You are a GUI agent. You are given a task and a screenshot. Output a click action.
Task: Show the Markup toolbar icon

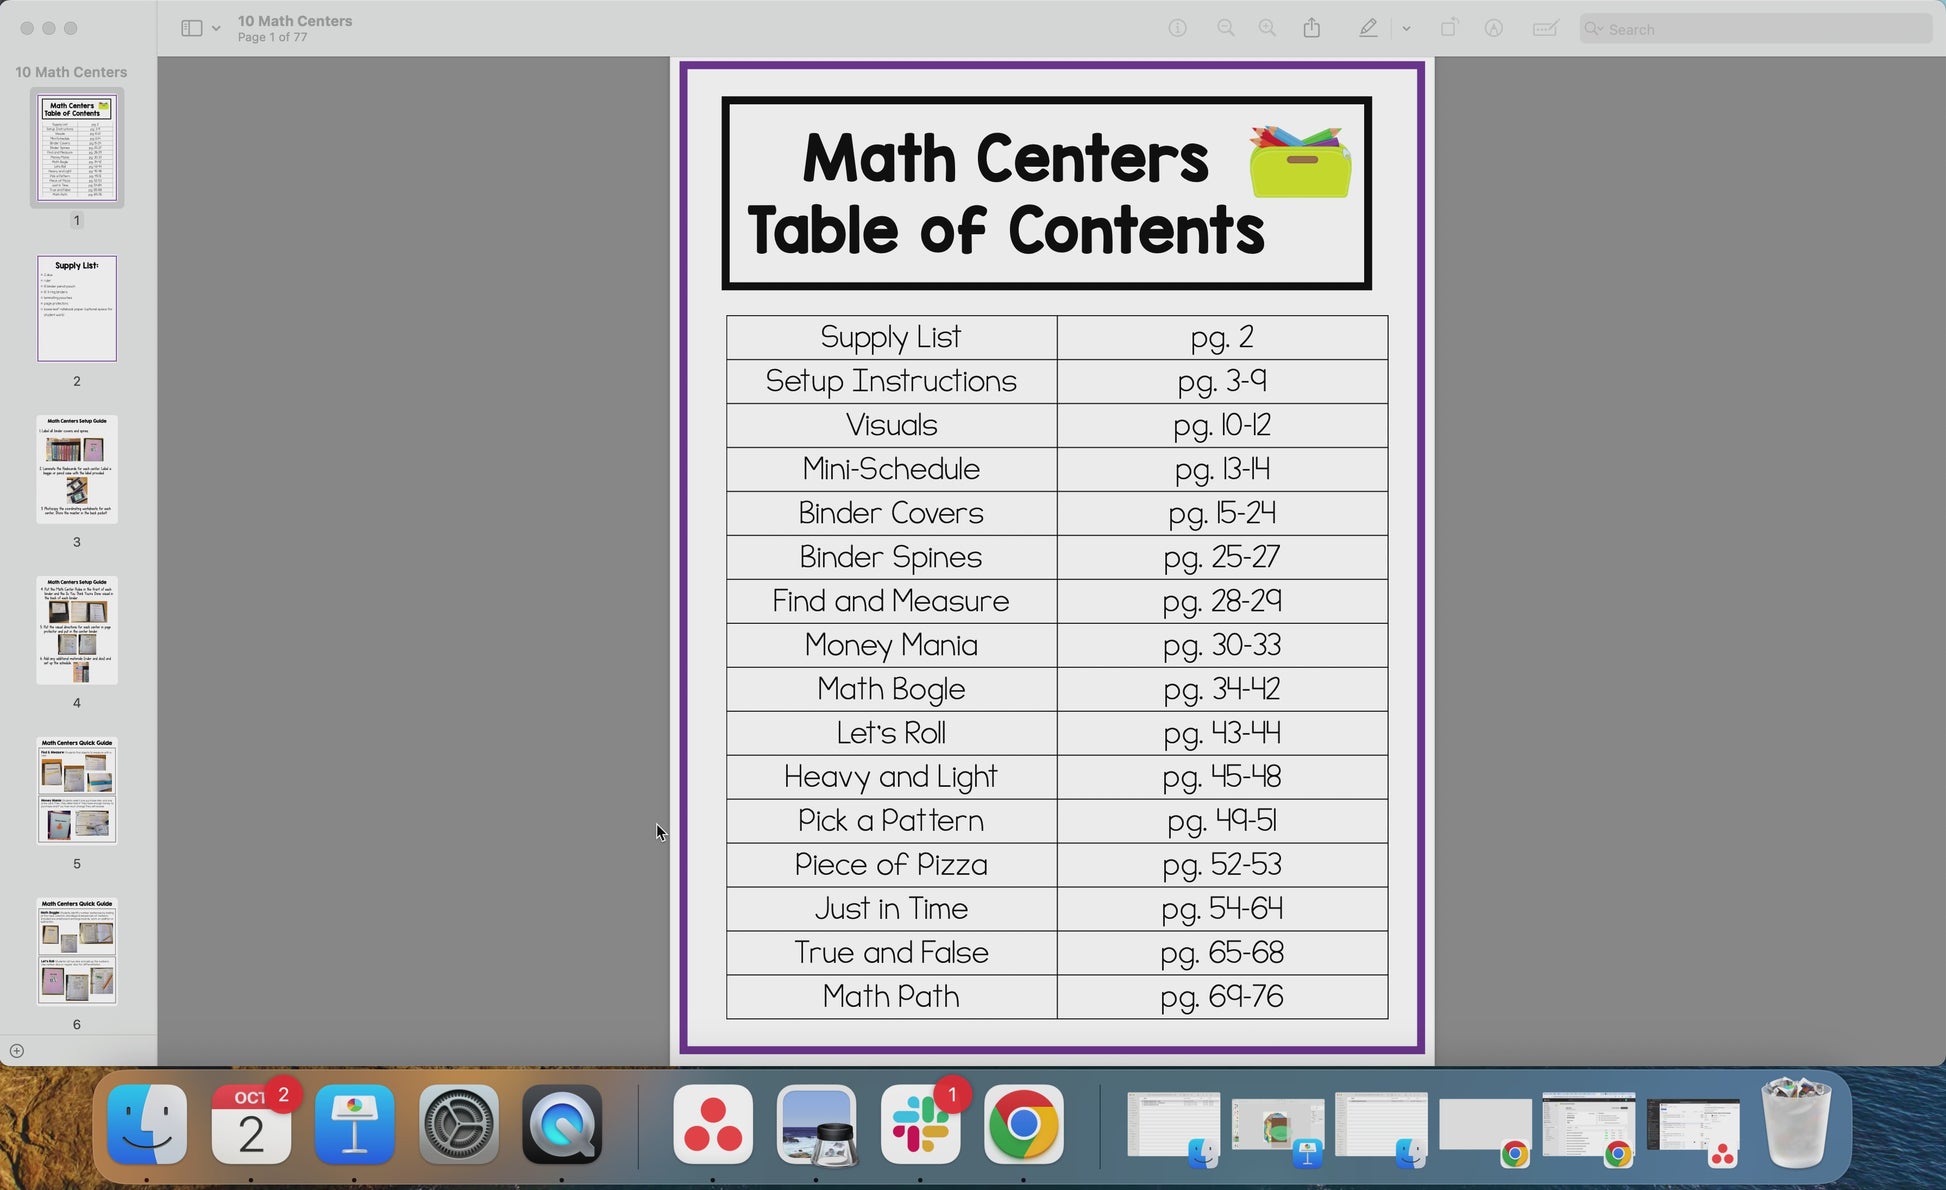click(x=1493, y=29)
